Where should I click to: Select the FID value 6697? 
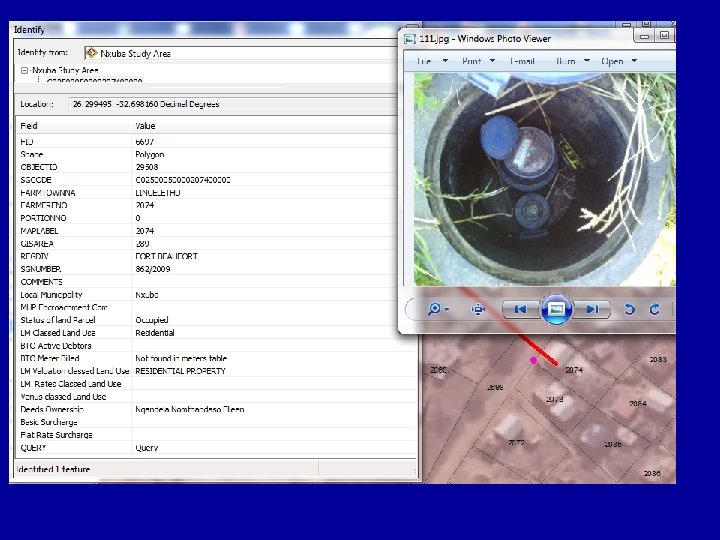pos(145,142)
